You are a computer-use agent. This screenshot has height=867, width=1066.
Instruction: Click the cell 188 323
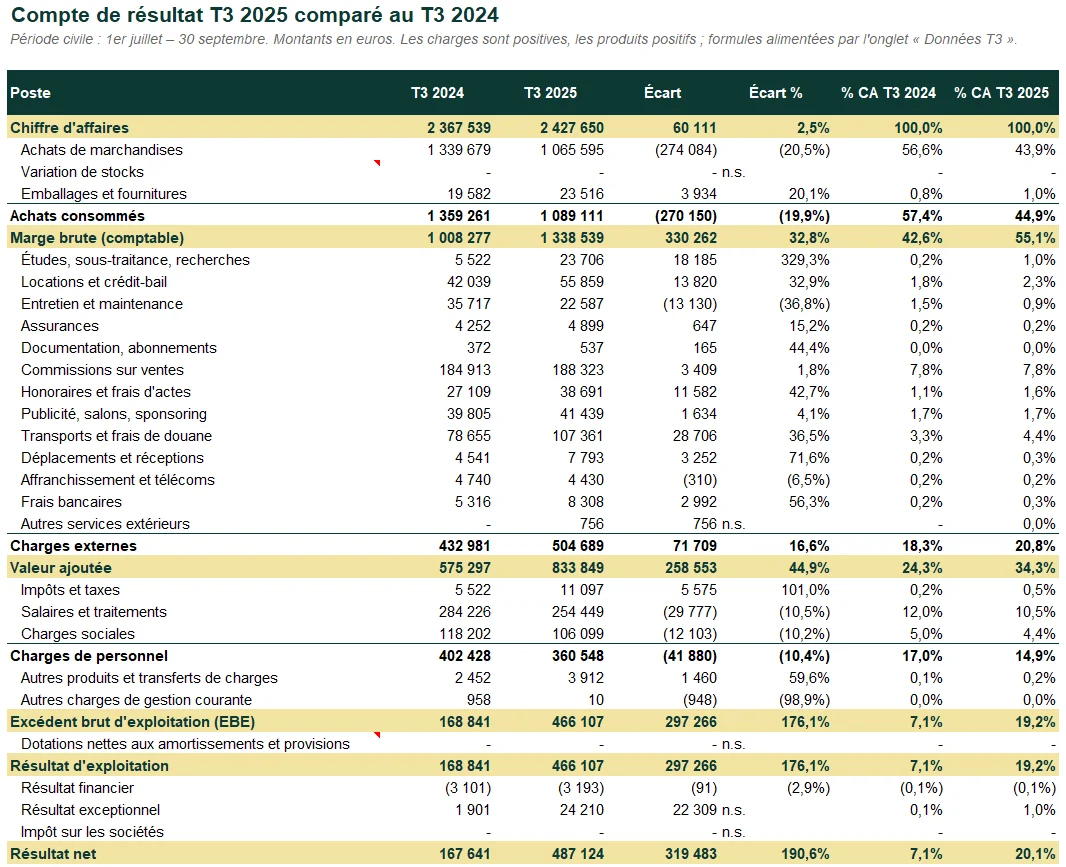577,370
